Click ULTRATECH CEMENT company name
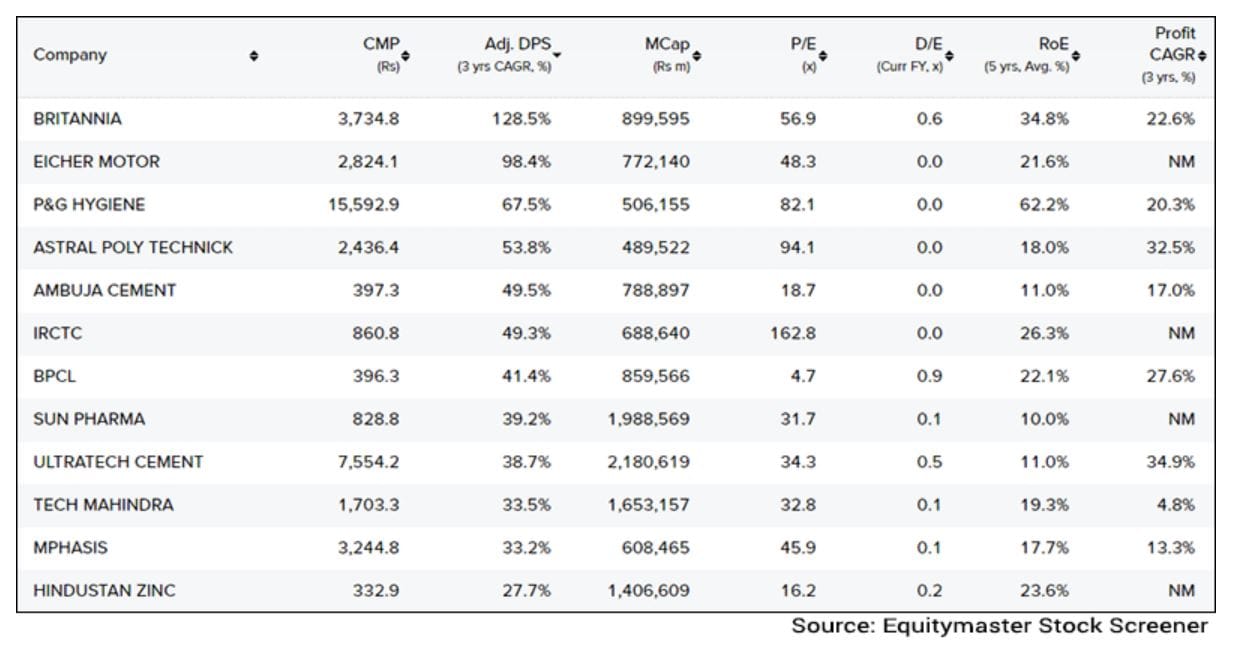This screenshot has height=654, width=1238. (x=118, y=462)
